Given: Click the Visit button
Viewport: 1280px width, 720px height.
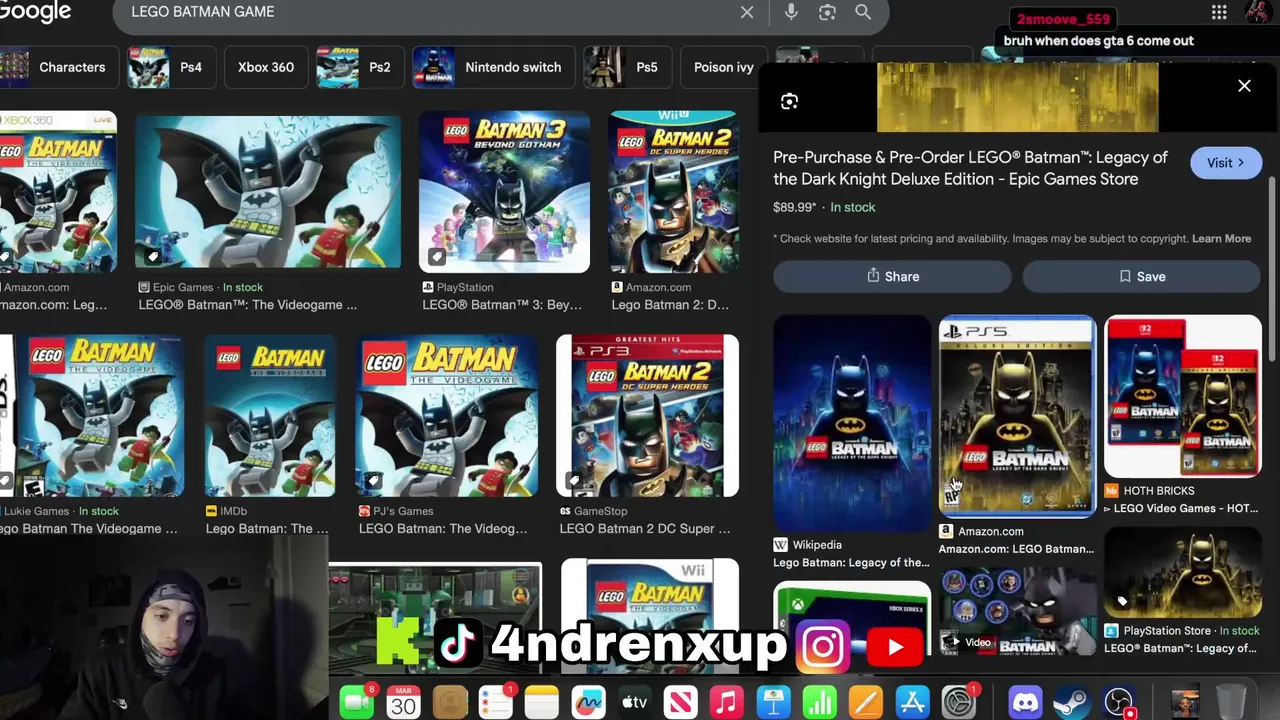Looking at the screenshot, I should pyautogui.click(x=1226, y=163).
